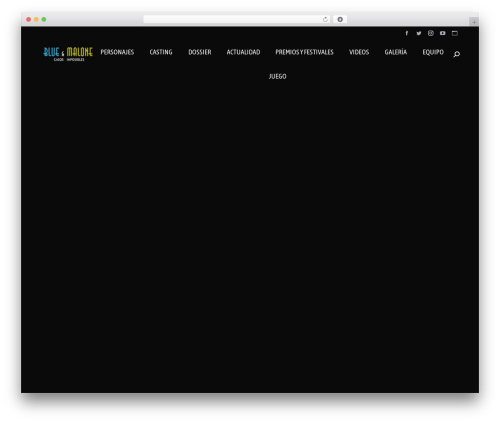Open the site search magnifier
The height and width of the screenshot is (423, 500).
click(457, 54)
